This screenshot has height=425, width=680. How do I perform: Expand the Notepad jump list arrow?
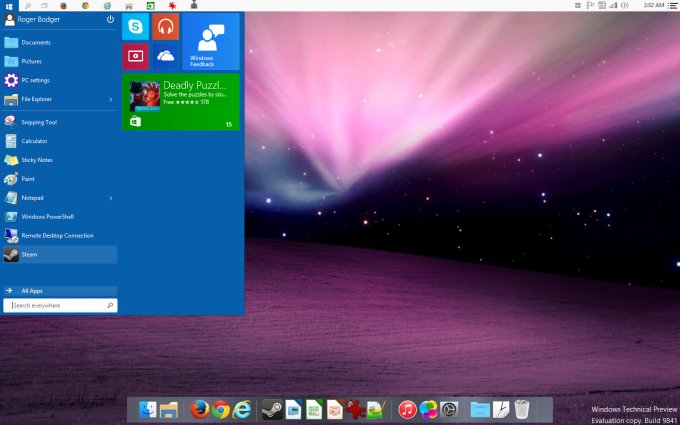tap(110, 198)
